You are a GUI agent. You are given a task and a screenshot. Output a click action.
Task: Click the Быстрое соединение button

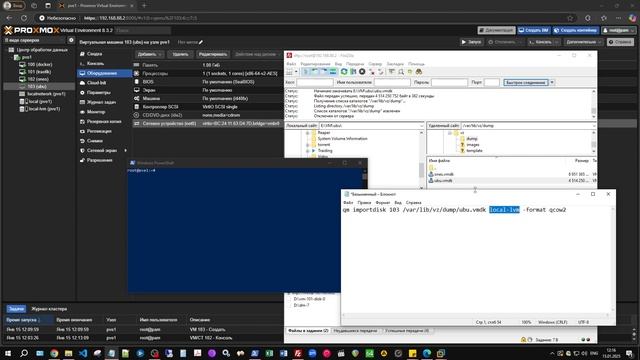526,82
